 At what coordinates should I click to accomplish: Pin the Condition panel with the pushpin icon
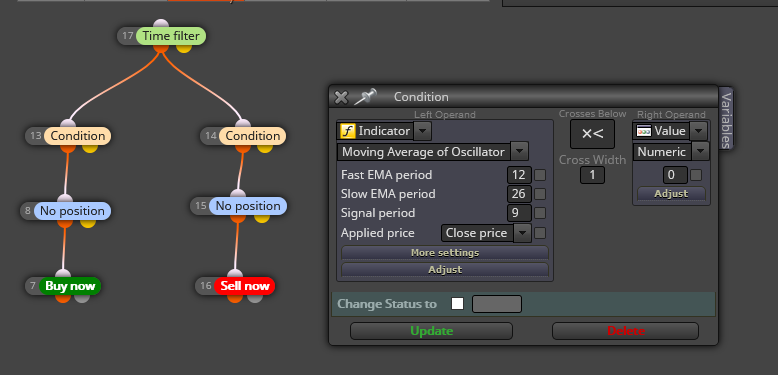365,97
